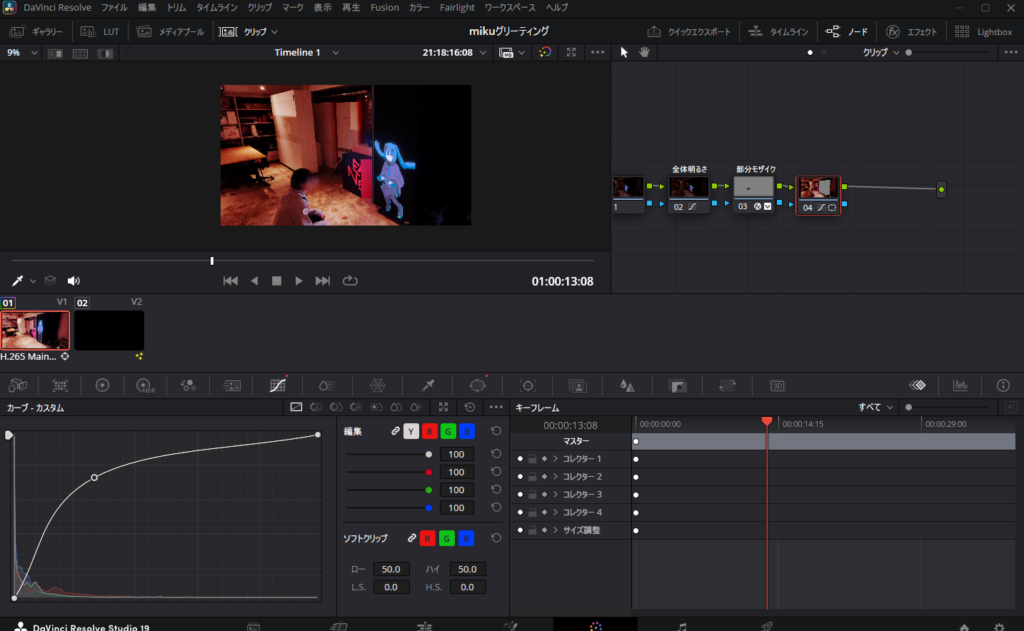The image size is (1024, 631).
Task: Open the RGB Mixer palette
Action: (188, 385)
